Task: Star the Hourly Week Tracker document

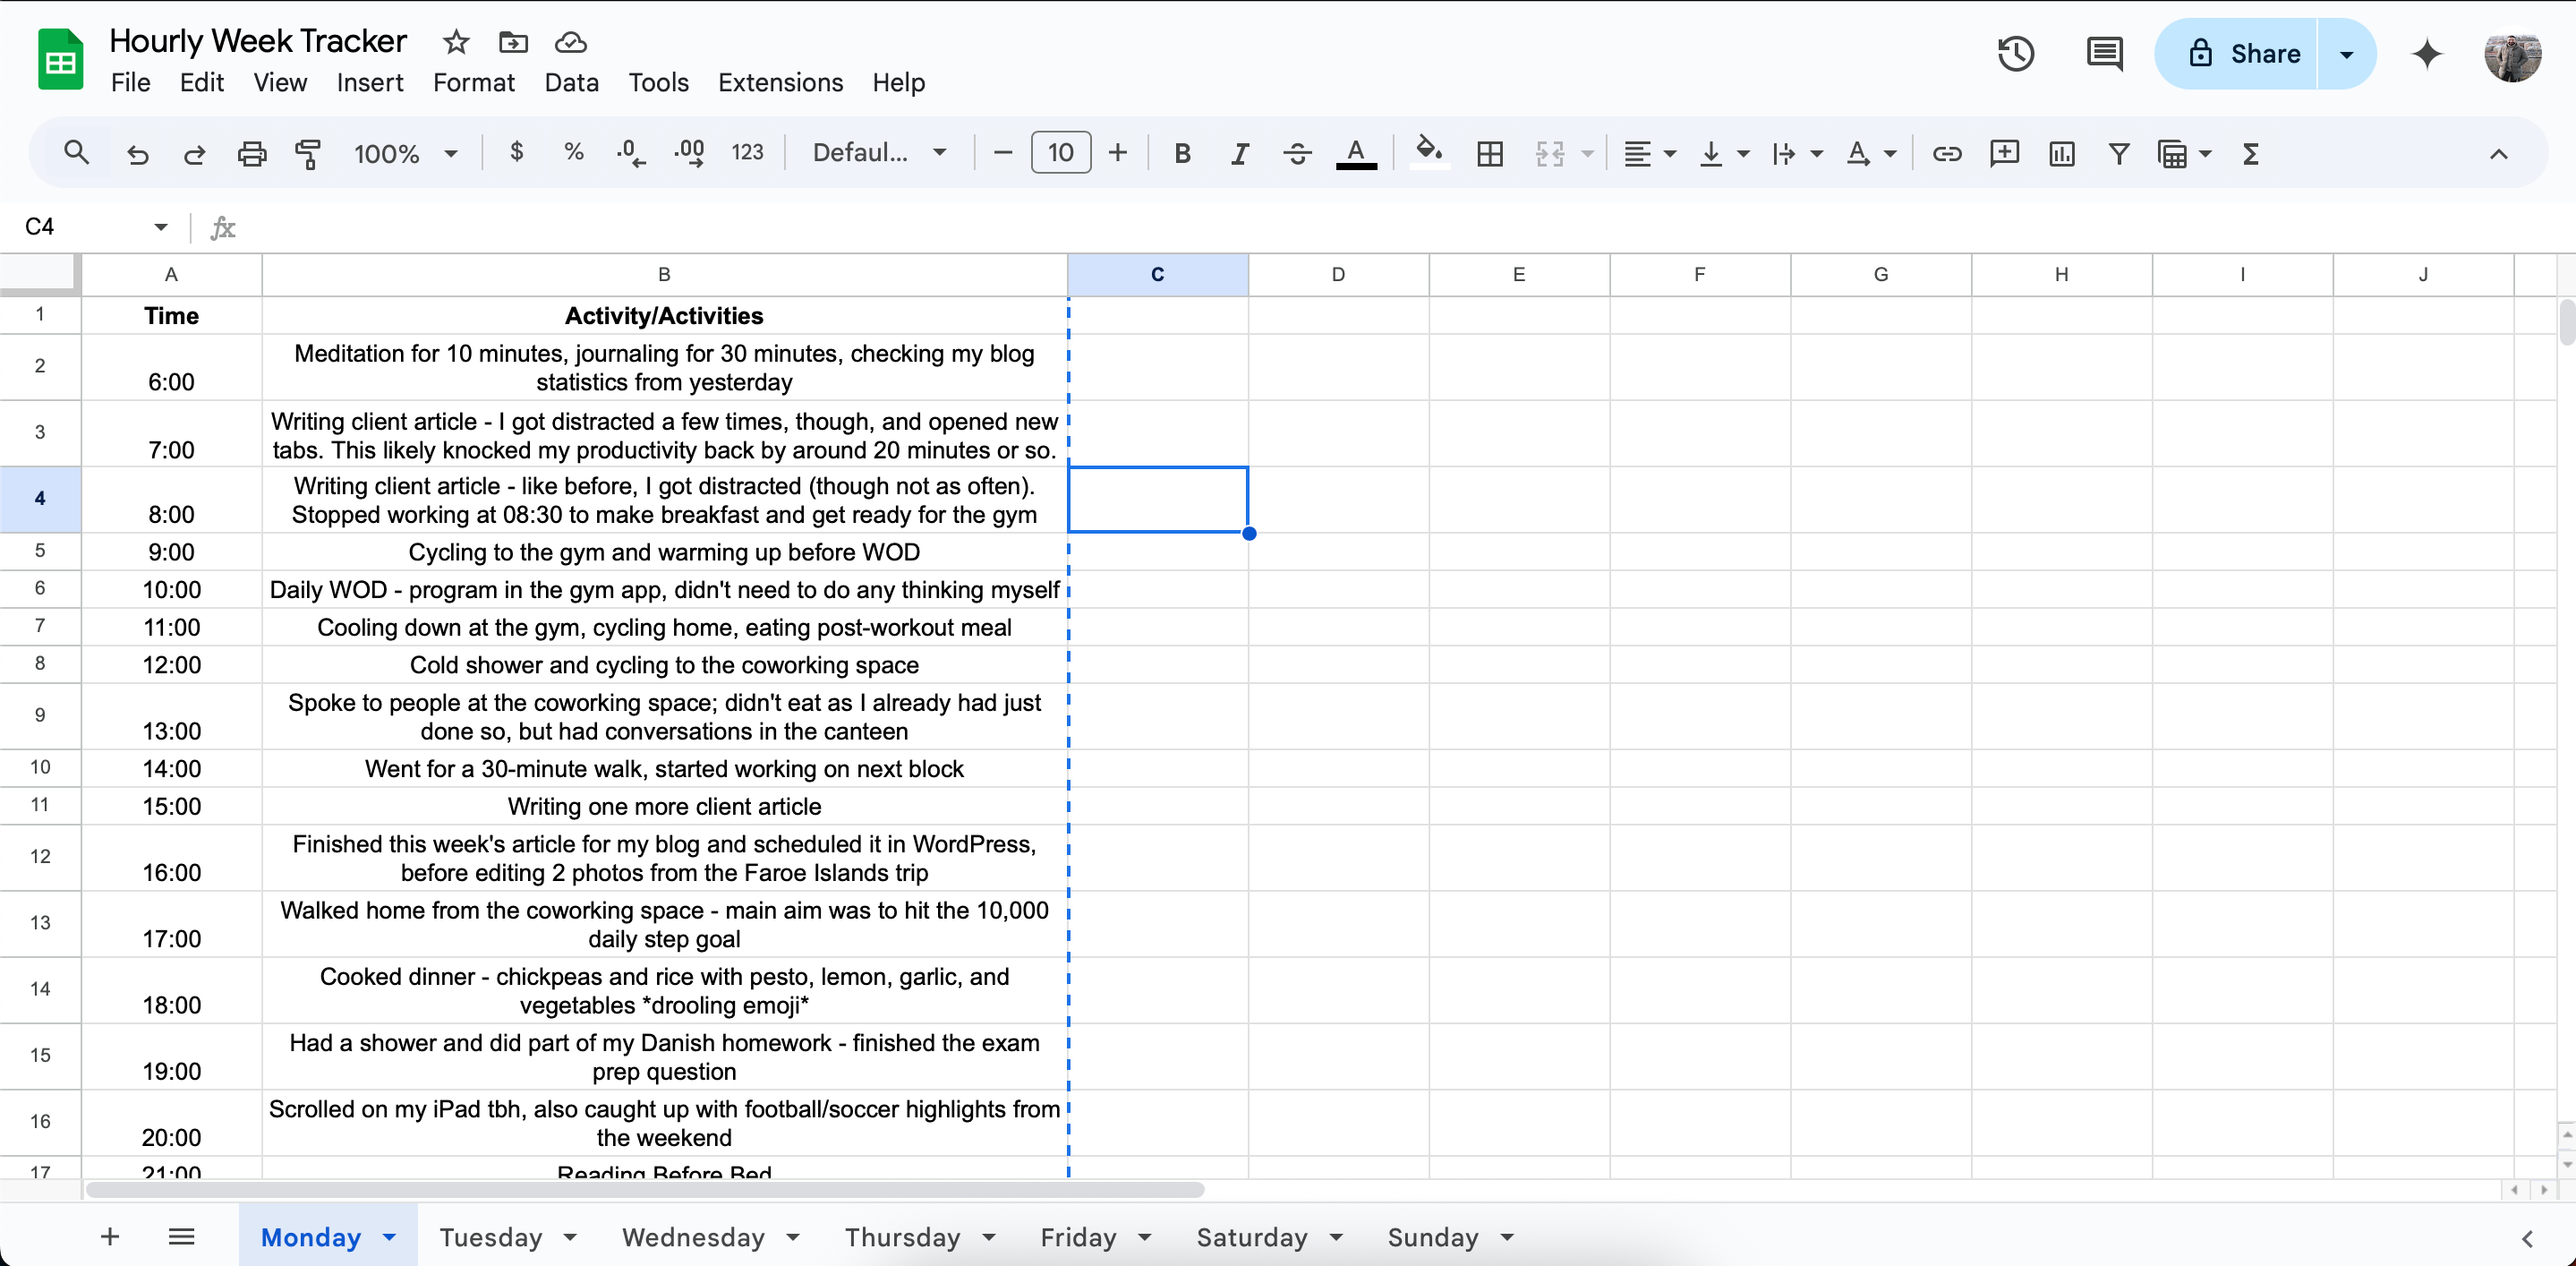Action: [456, 42]
